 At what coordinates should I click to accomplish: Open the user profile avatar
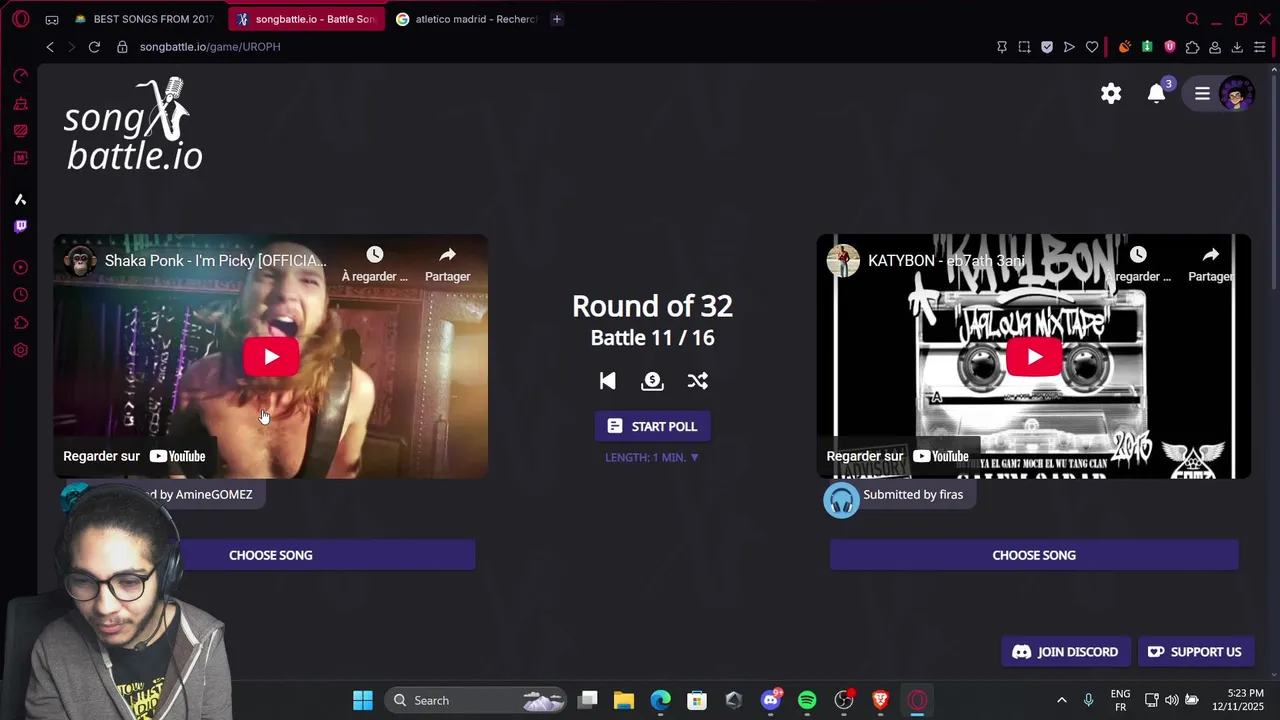coord(1237,94)
